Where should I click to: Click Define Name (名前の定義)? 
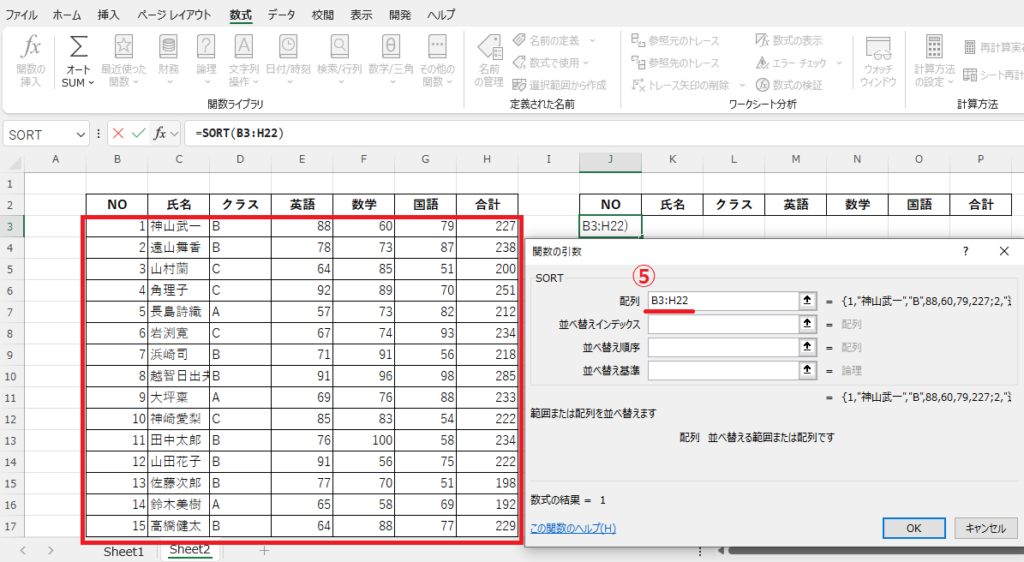point(547,40)
